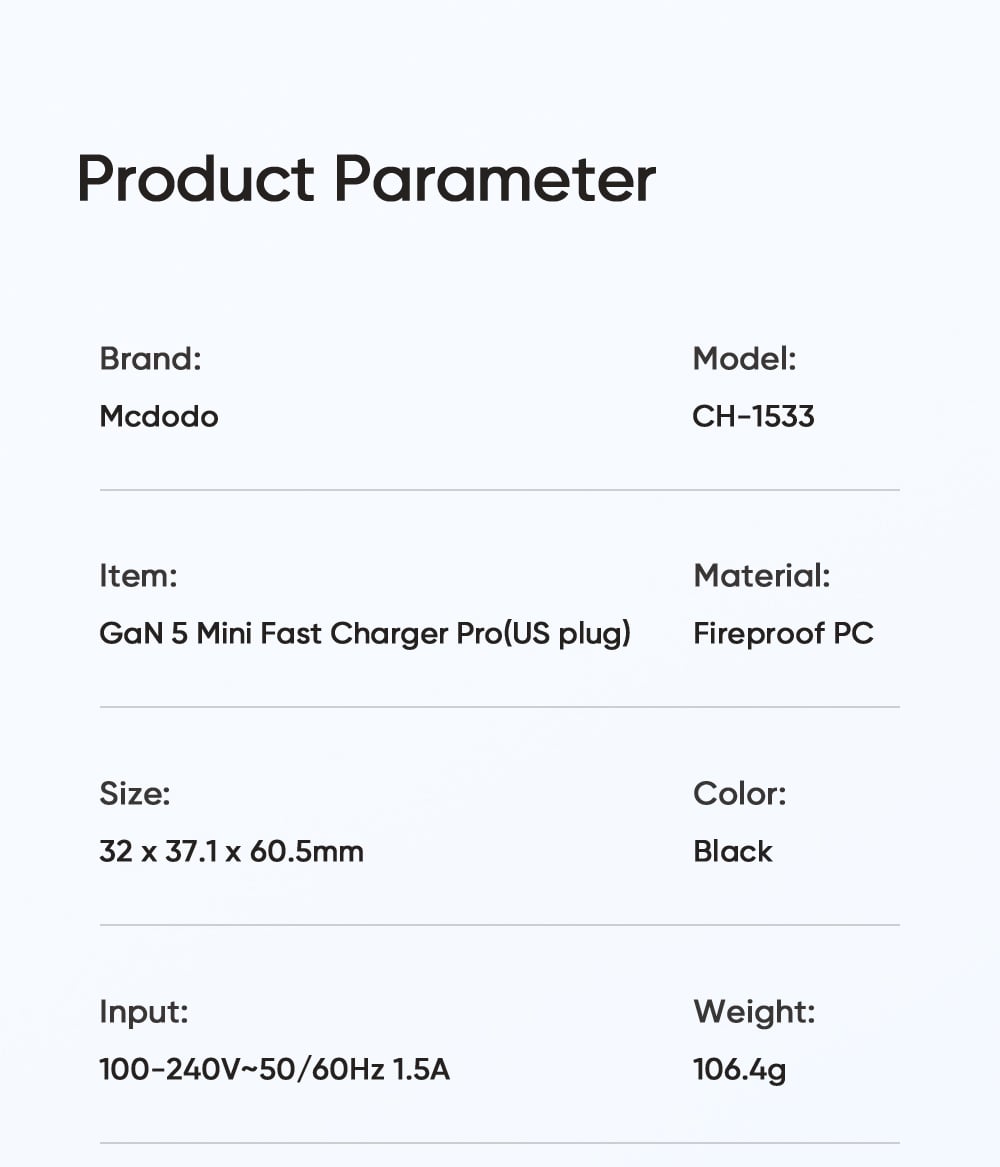Click the divider line below the Brand row
This screenshot has width=1000, height=1167.
[500, 490]
